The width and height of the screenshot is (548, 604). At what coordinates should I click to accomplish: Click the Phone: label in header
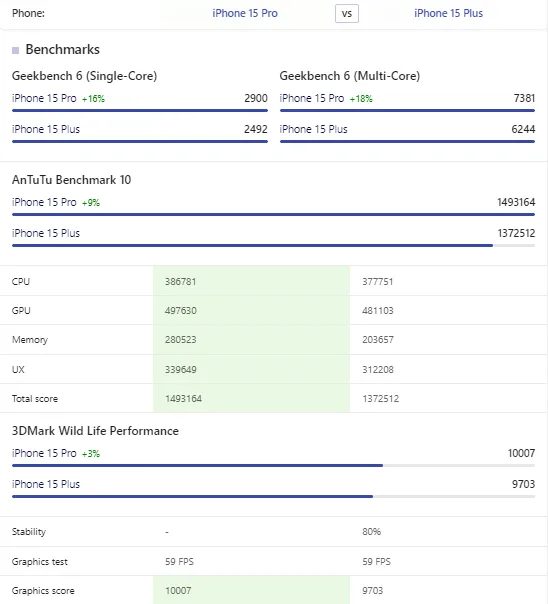click(28, 13)
